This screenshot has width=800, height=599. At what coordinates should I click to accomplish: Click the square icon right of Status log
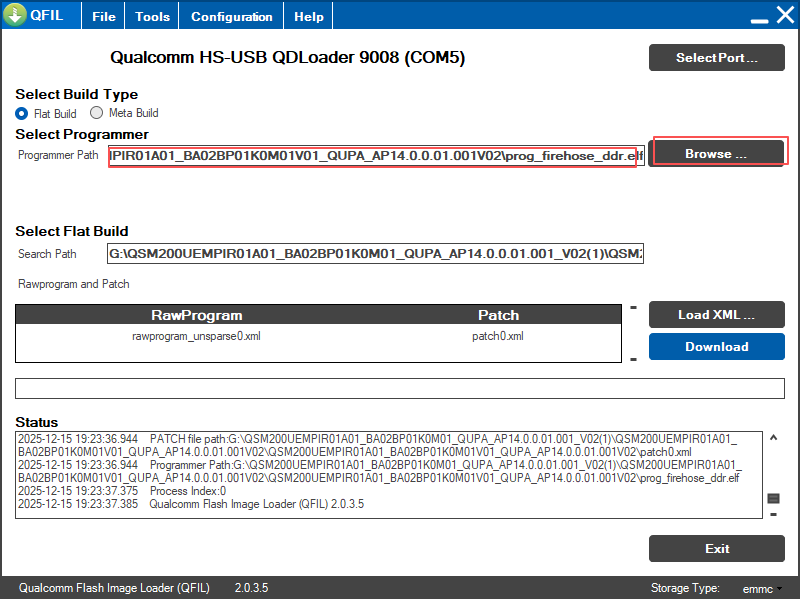(773, 498)
